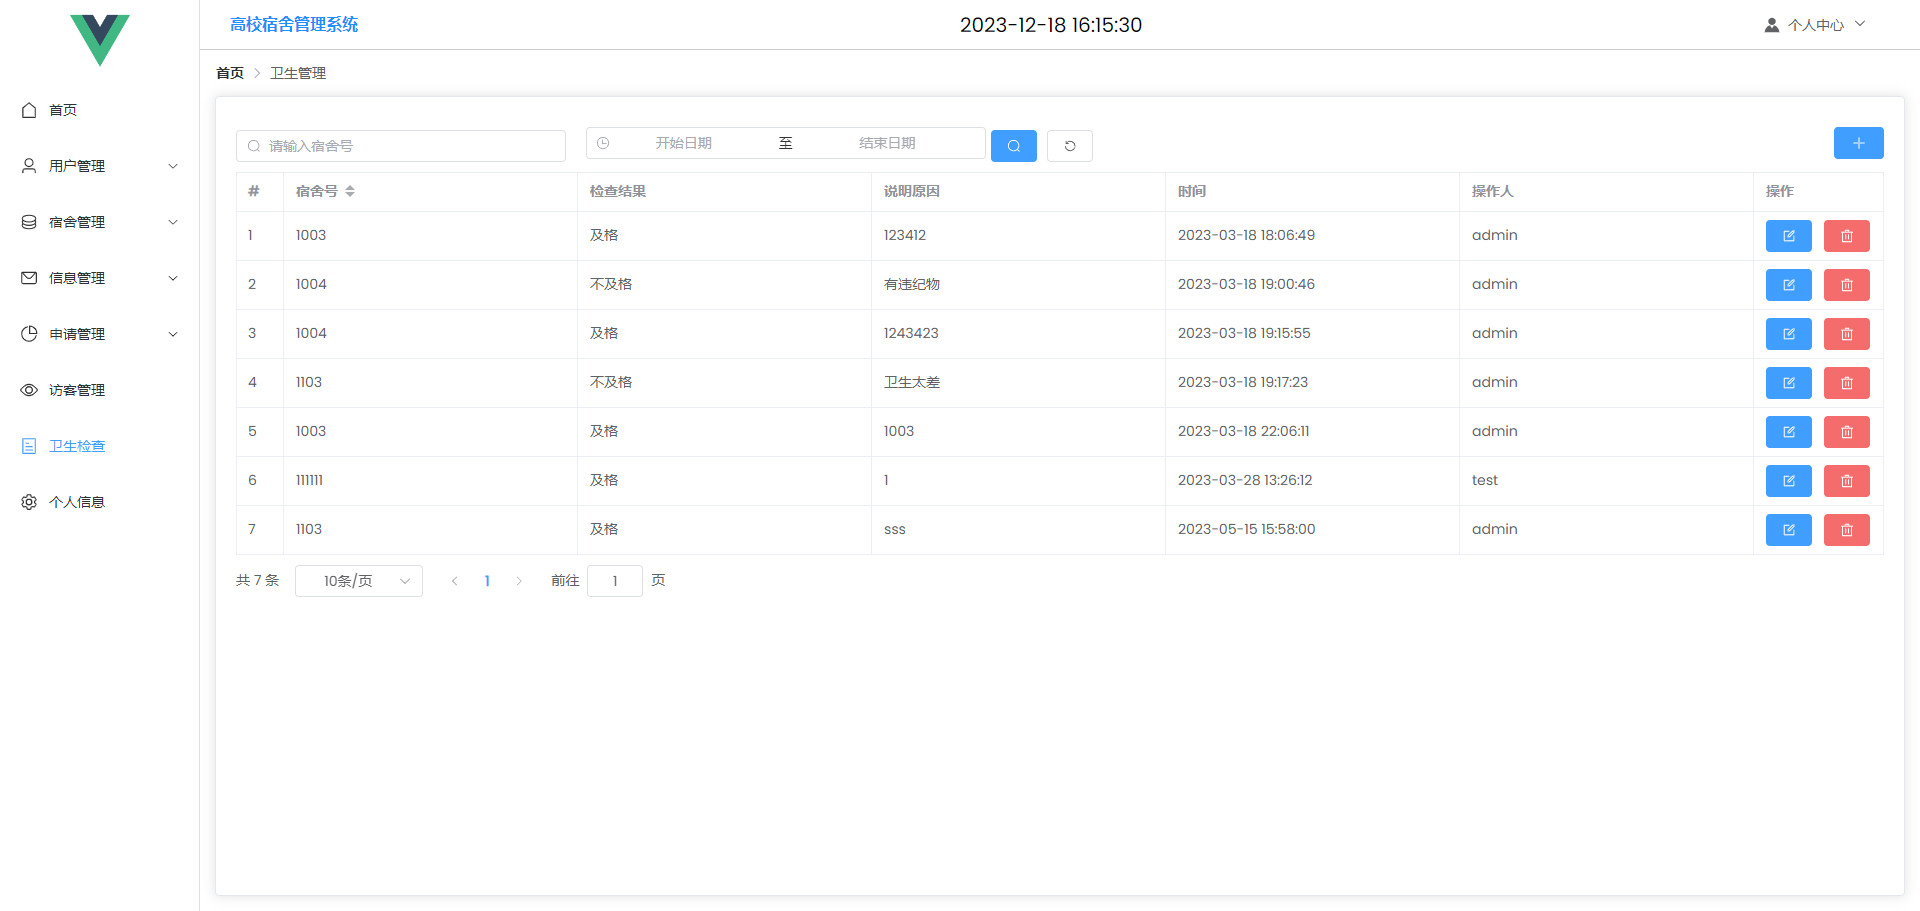Click the blue plus add button
Viewport: 1920px width, 911px height.
1858,143
